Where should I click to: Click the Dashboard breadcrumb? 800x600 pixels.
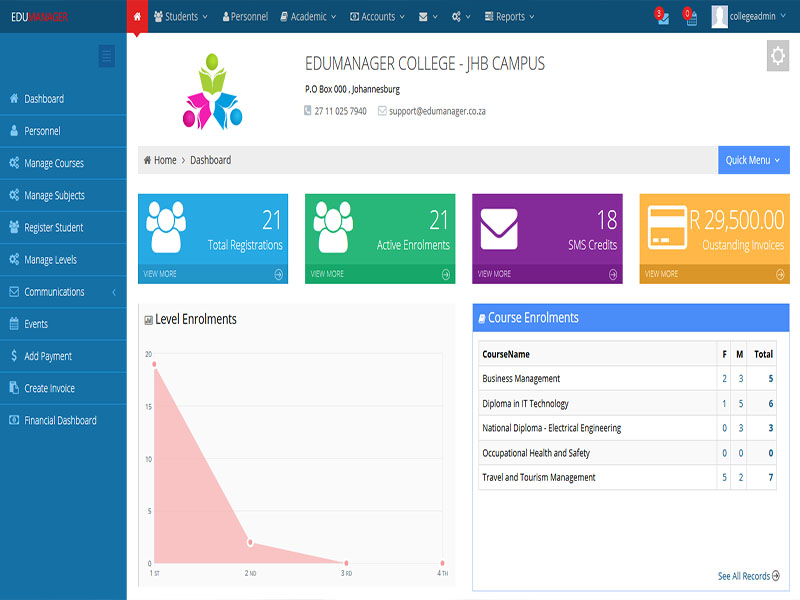210,160
